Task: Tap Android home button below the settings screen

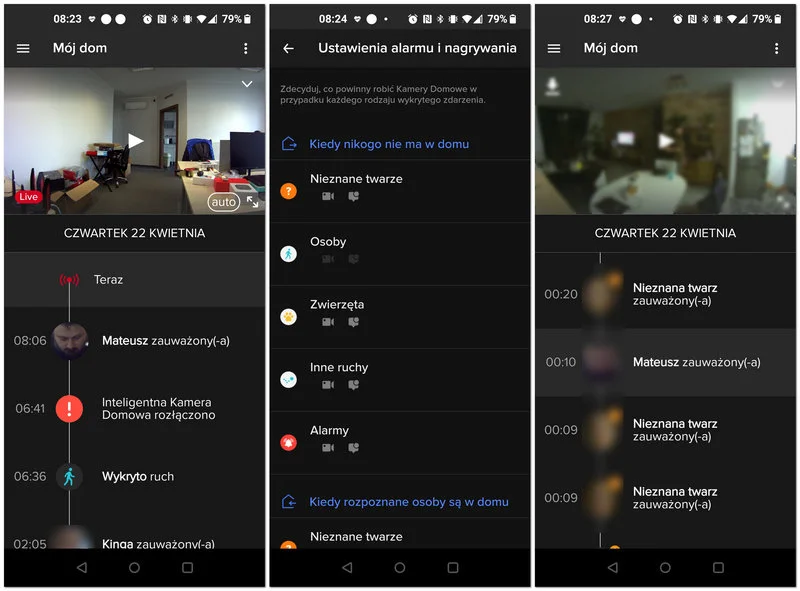Action: click(400, 567)
